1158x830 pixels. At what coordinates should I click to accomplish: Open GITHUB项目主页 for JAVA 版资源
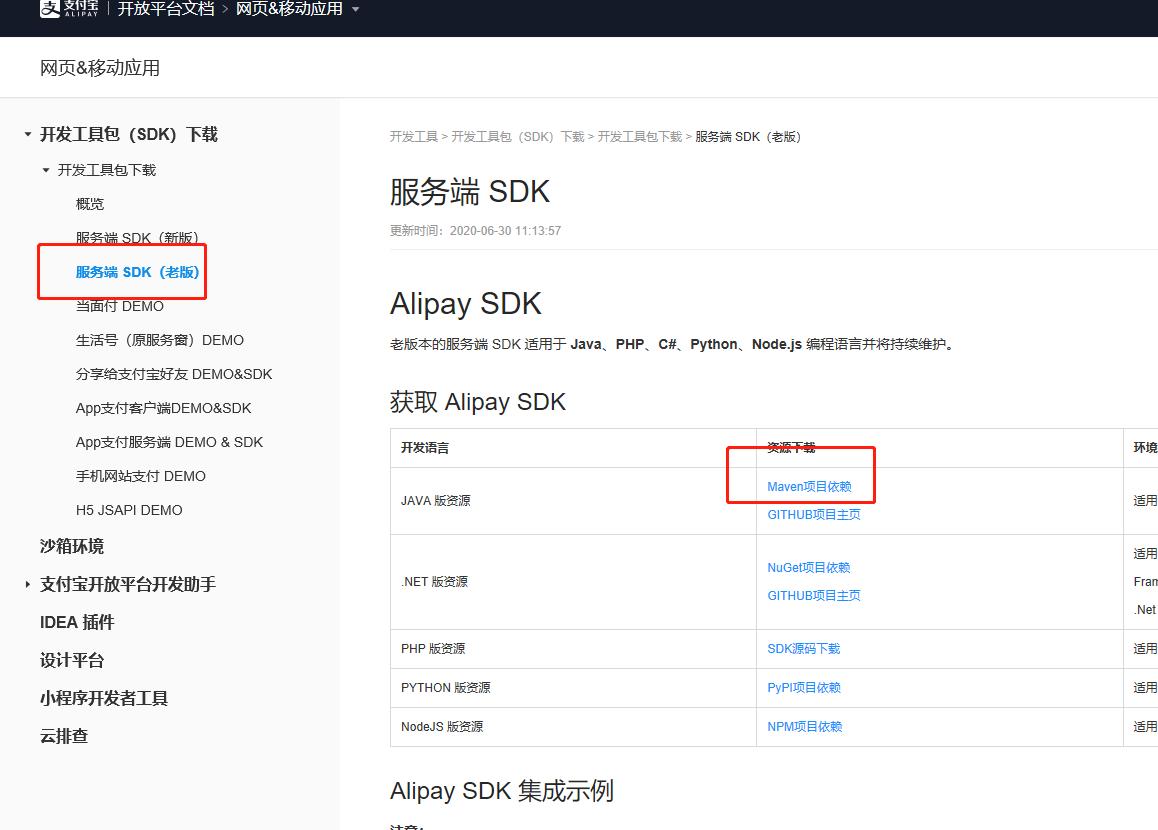pyautogui.click(x=814, y=515)
